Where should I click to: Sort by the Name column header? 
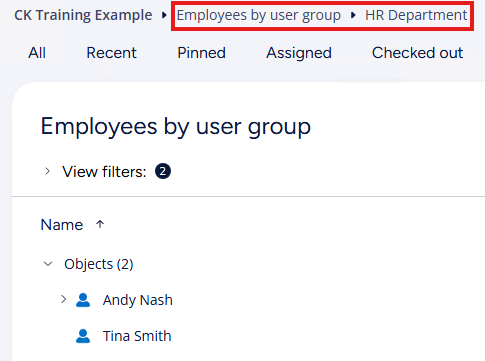(62, 225)
